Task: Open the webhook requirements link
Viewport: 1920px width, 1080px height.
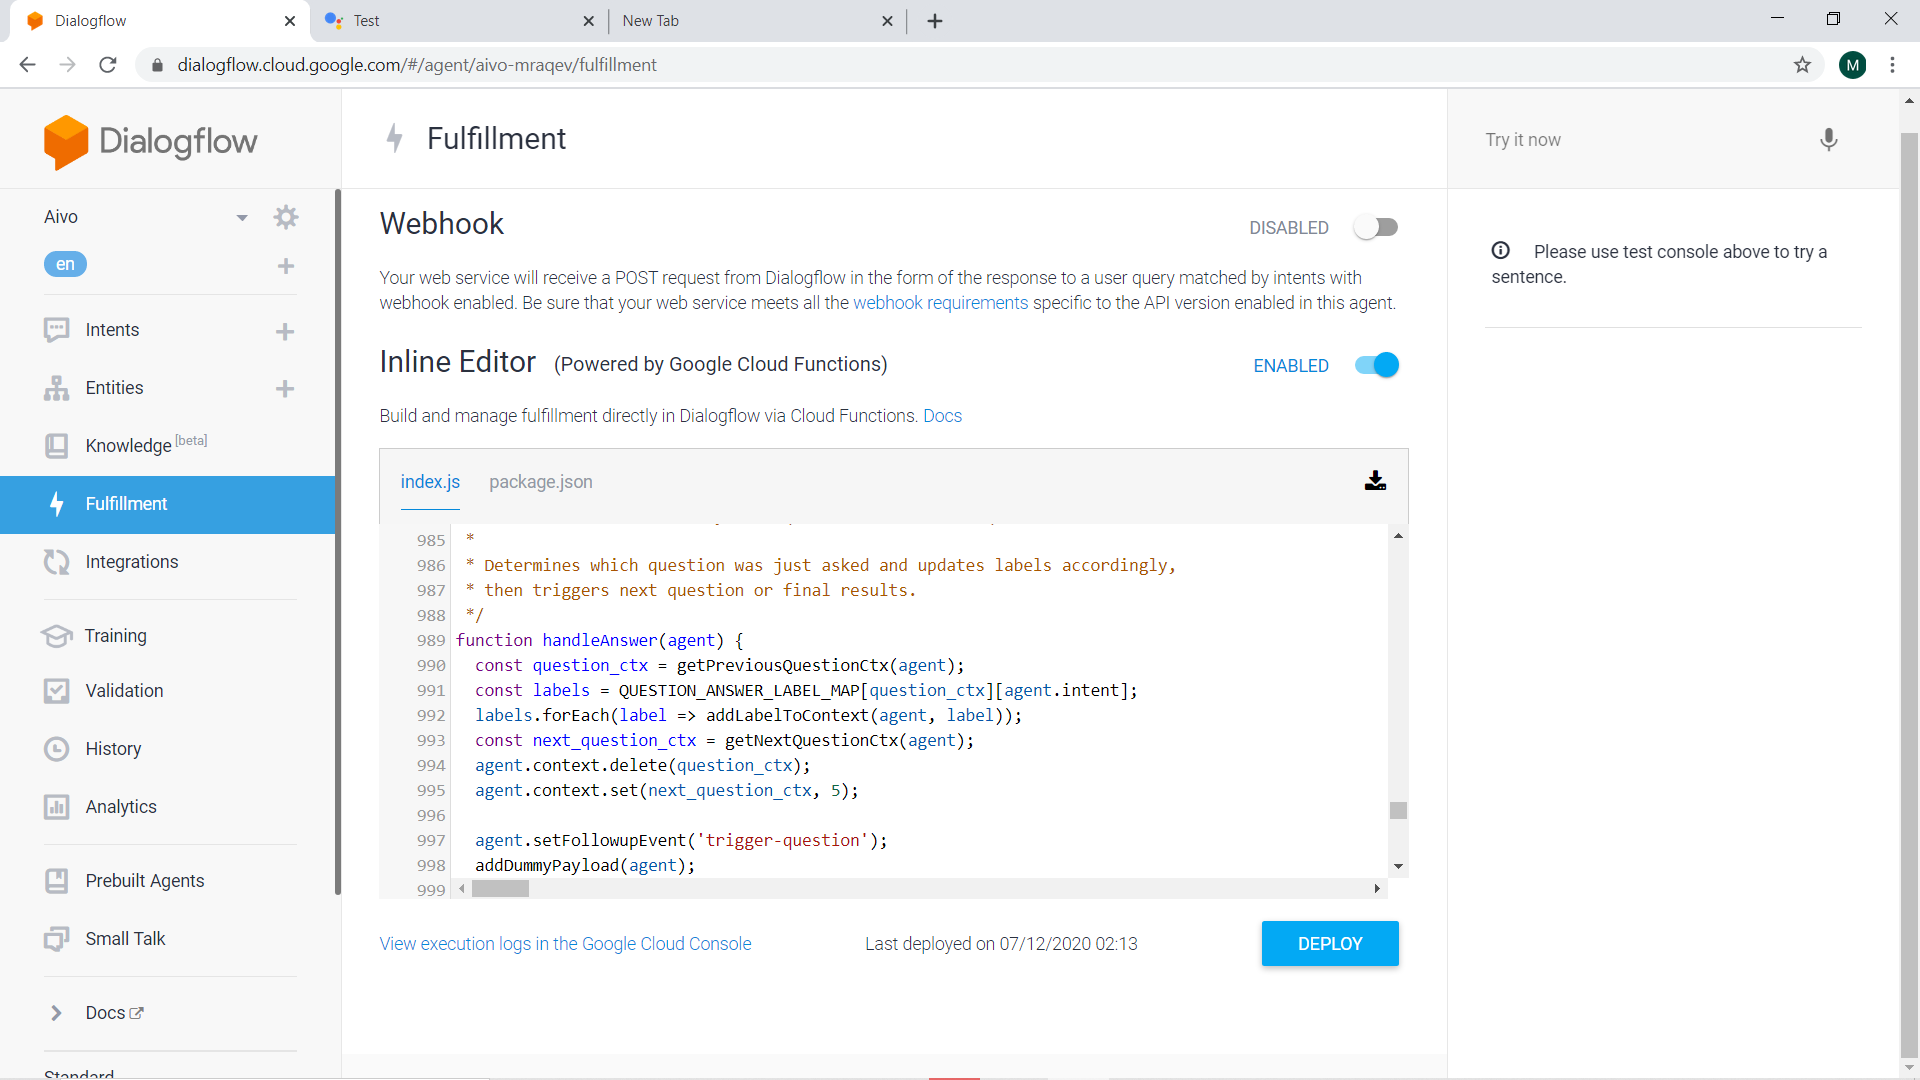Action: point(940,303)
